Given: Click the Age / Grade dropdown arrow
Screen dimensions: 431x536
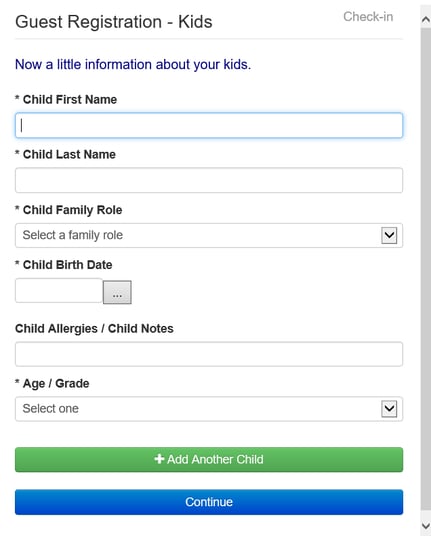Looking at the screenshot, I should coord(389,409).
